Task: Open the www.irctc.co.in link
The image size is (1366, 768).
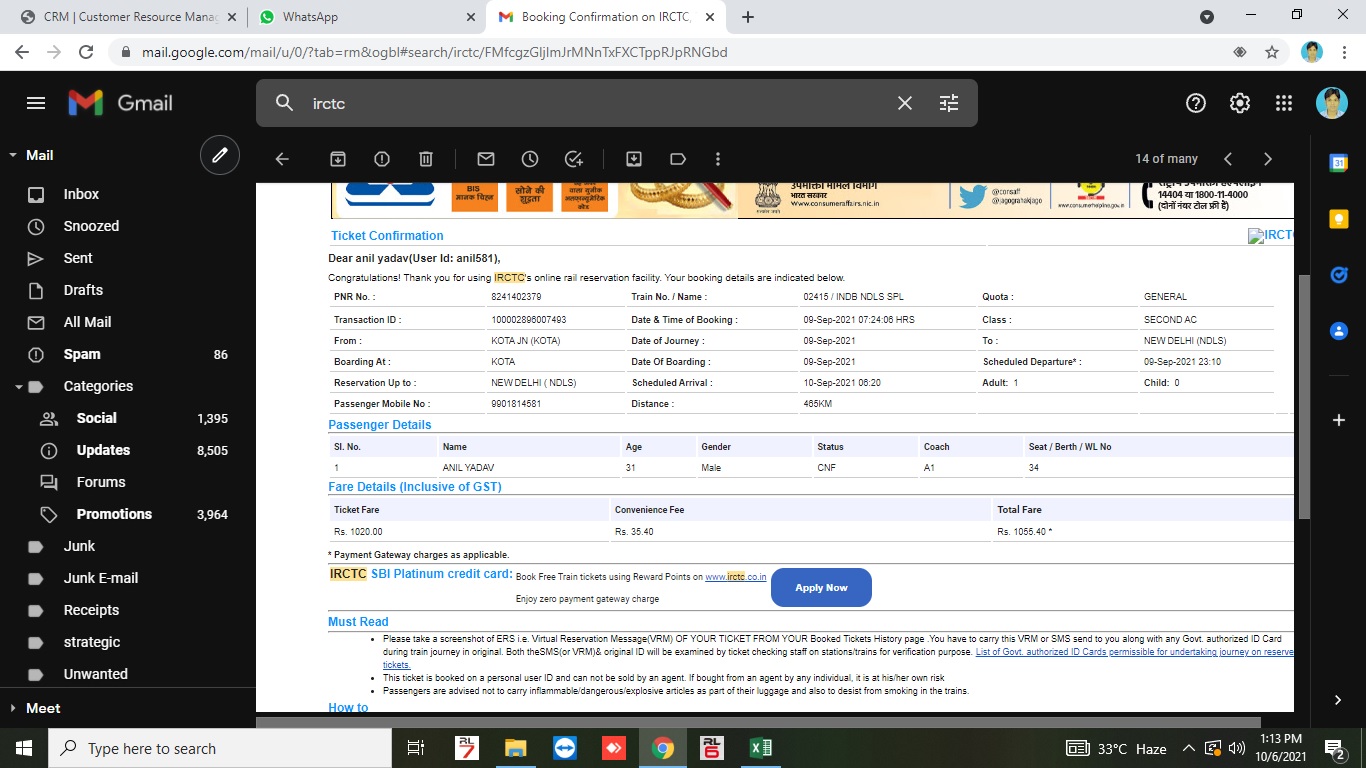Action: (x=736, y=577)
